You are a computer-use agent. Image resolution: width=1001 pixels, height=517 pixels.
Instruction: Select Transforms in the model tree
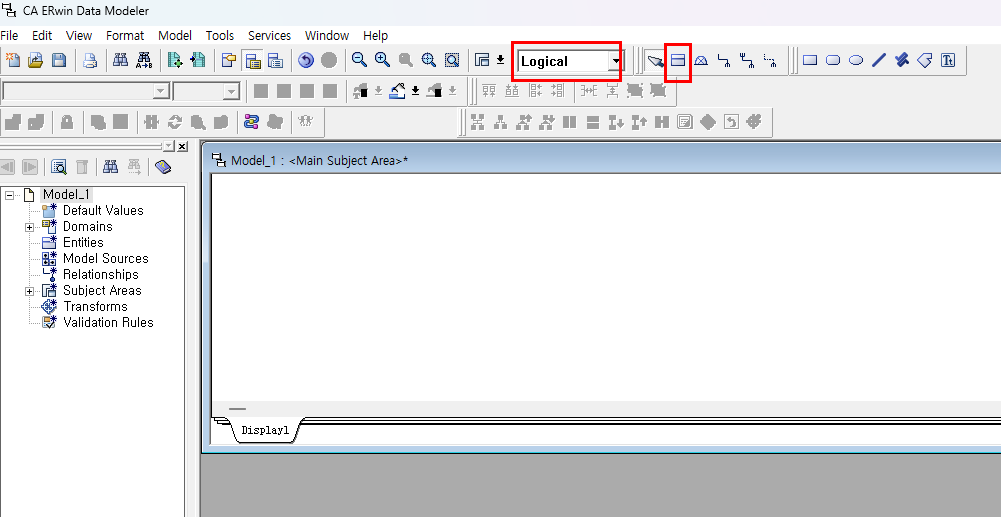95,306
